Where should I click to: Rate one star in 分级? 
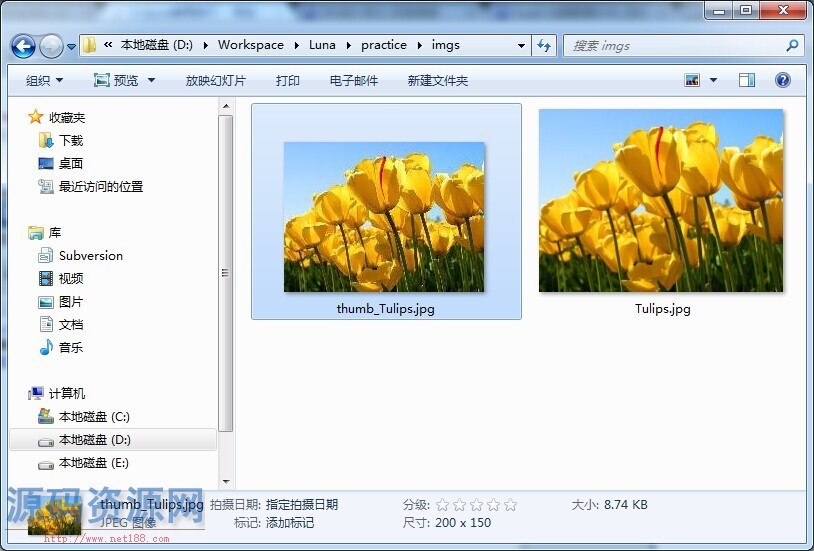coord(442,505)
